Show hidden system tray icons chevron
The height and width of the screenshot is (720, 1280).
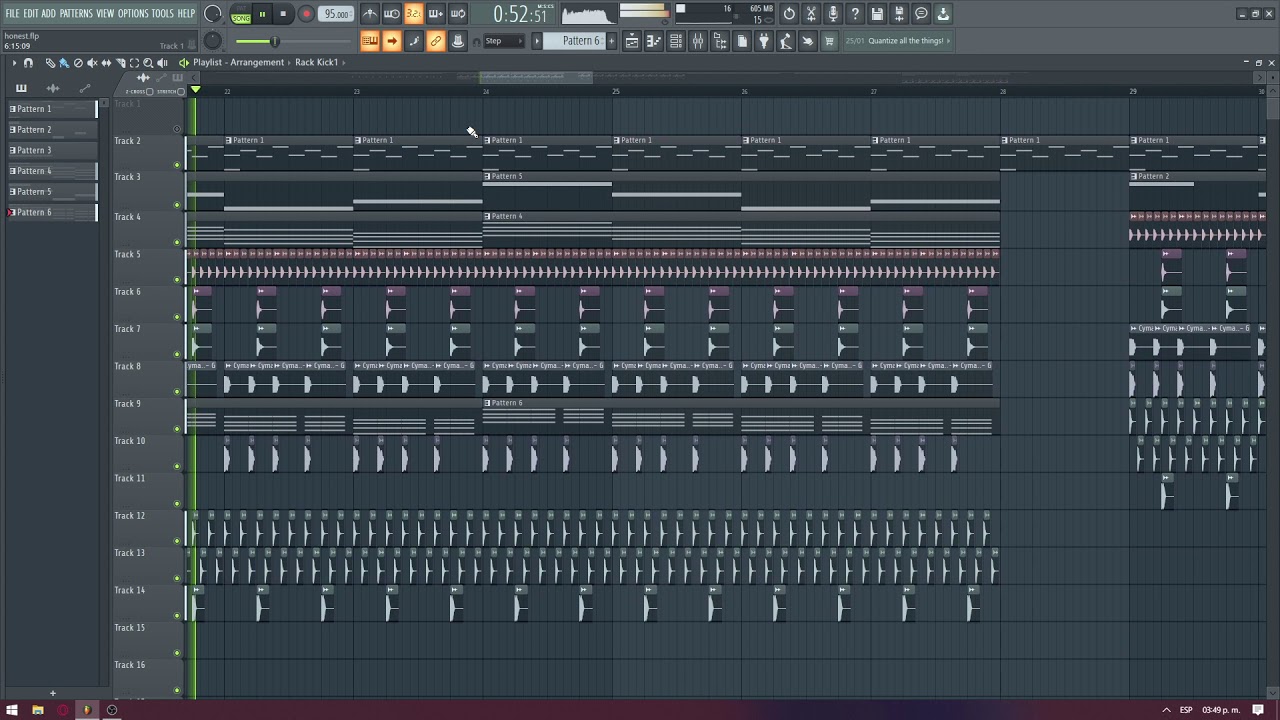1166,710
